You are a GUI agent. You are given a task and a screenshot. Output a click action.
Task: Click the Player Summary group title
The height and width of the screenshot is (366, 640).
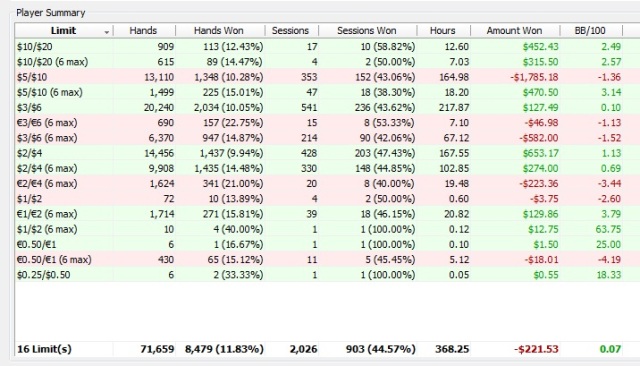tap(51, 13)
